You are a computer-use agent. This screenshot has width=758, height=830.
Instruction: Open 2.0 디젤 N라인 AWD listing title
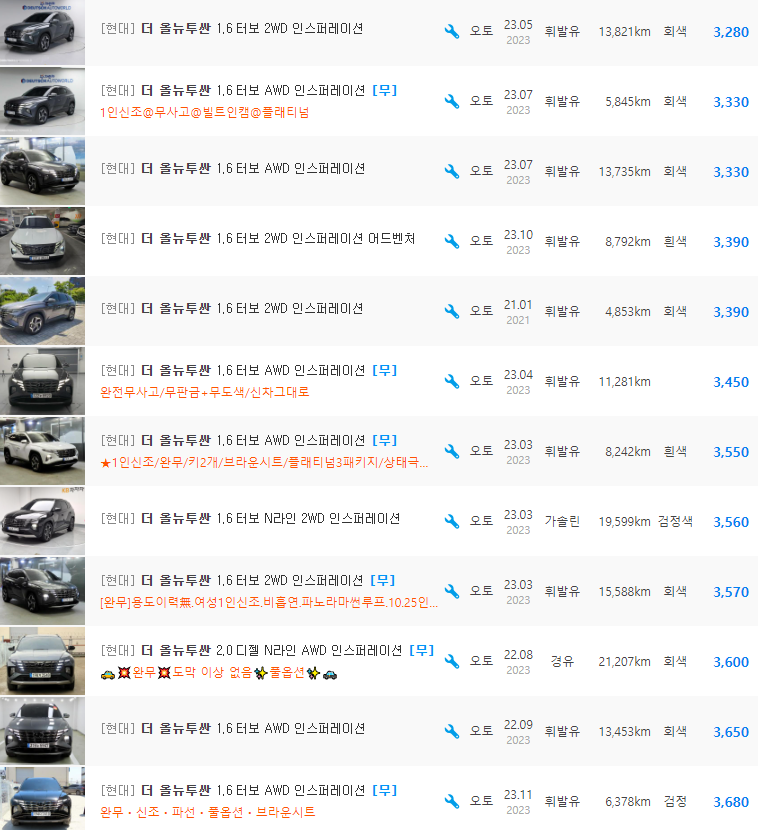251,651
